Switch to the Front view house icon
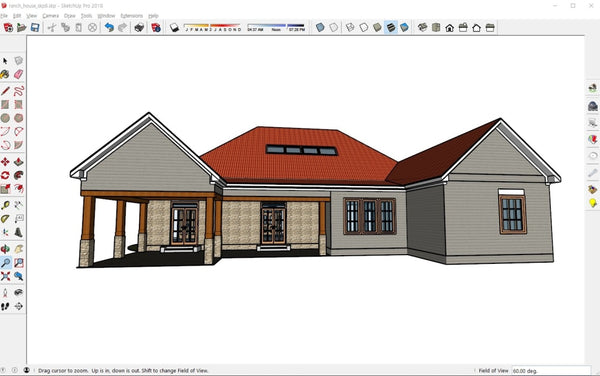The image size is (600, 376). point(450,28)
